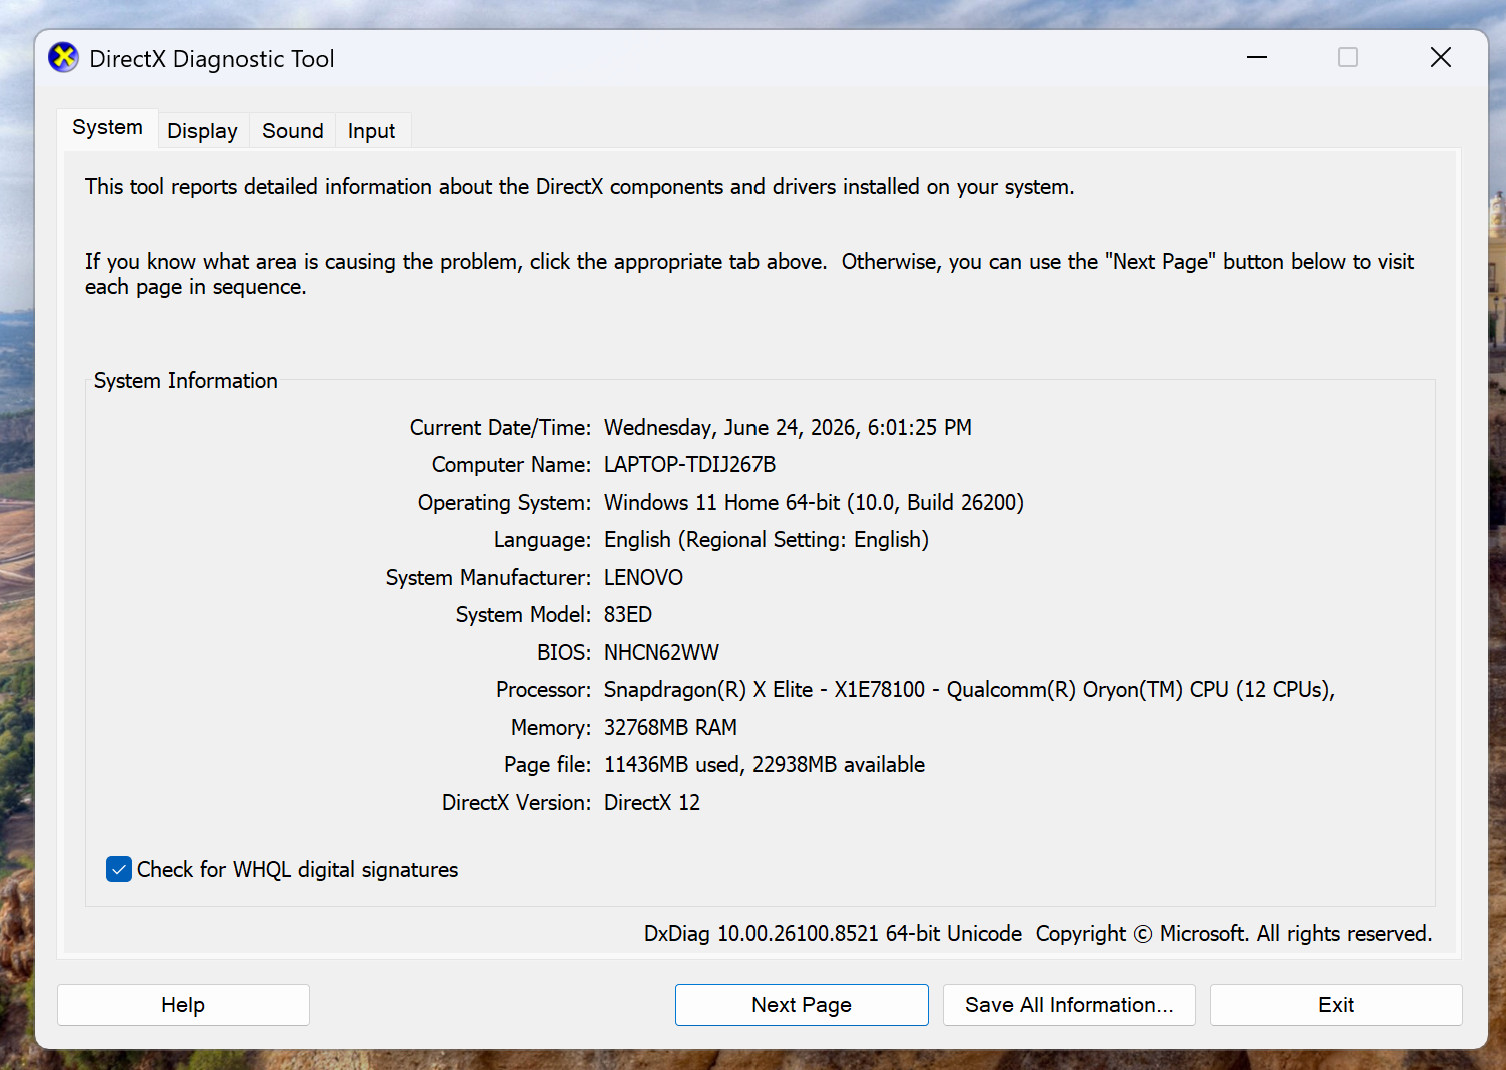The width and height of the screenshot is (1506, 1070).
Task: Click the Current Date/Time label
Action: click(x=501, y=428)
